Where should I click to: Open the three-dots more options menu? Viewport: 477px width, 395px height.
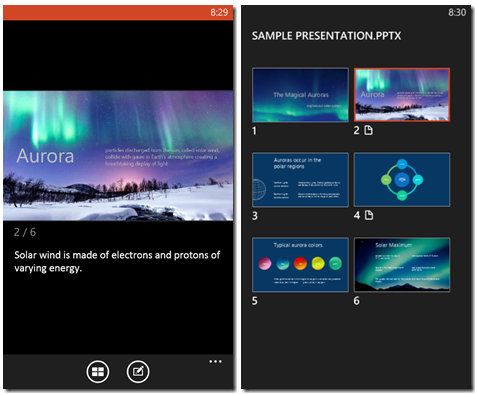point(215,361)
